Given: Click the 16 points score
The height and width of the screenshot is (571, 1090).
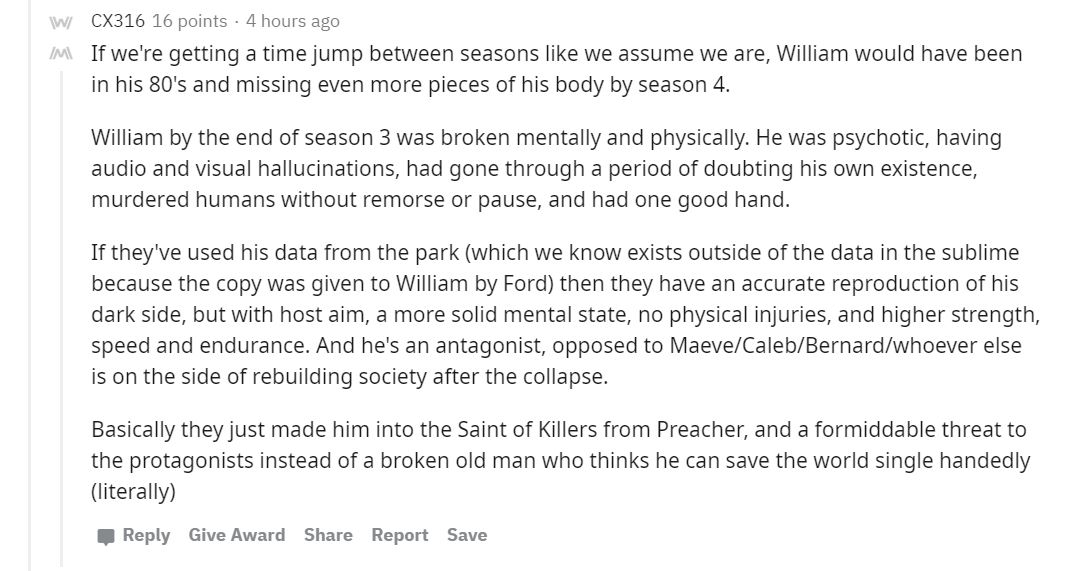Looking at the screenshot, I should (x=189, y=21).
